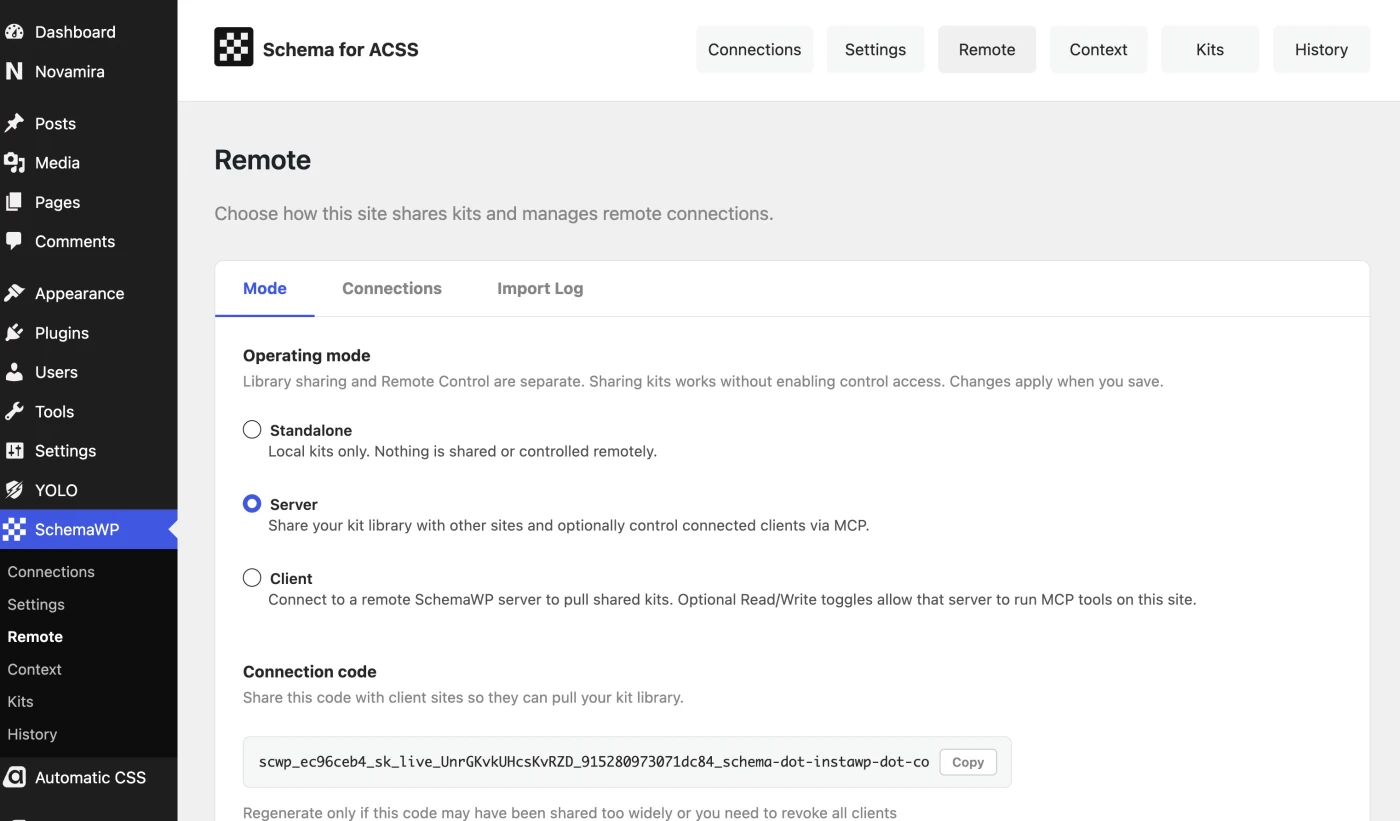Click the "Operating mode" section heading
The width and height of the screenshot is (1400, 821).
coord(307,355)
